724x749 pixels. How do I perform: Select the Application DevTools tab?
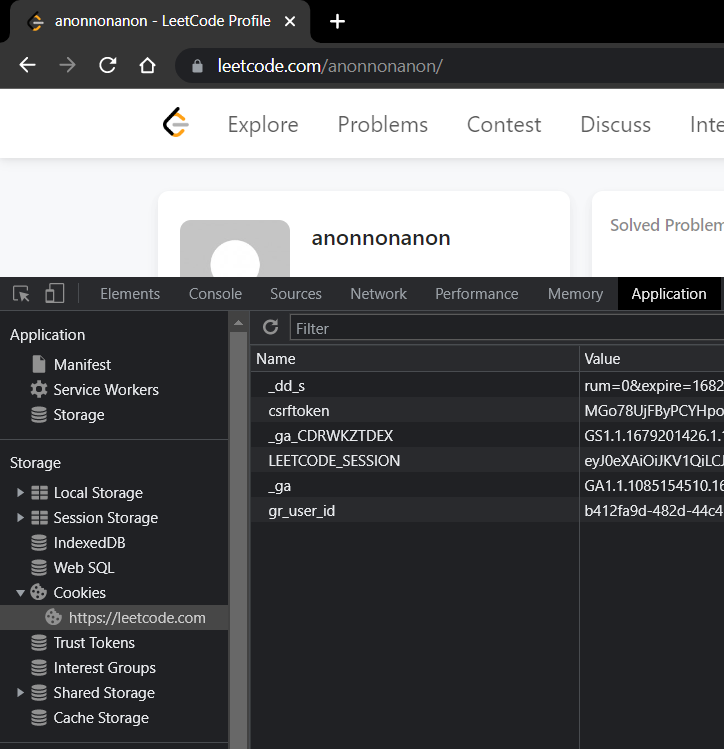tap(669, 294)
